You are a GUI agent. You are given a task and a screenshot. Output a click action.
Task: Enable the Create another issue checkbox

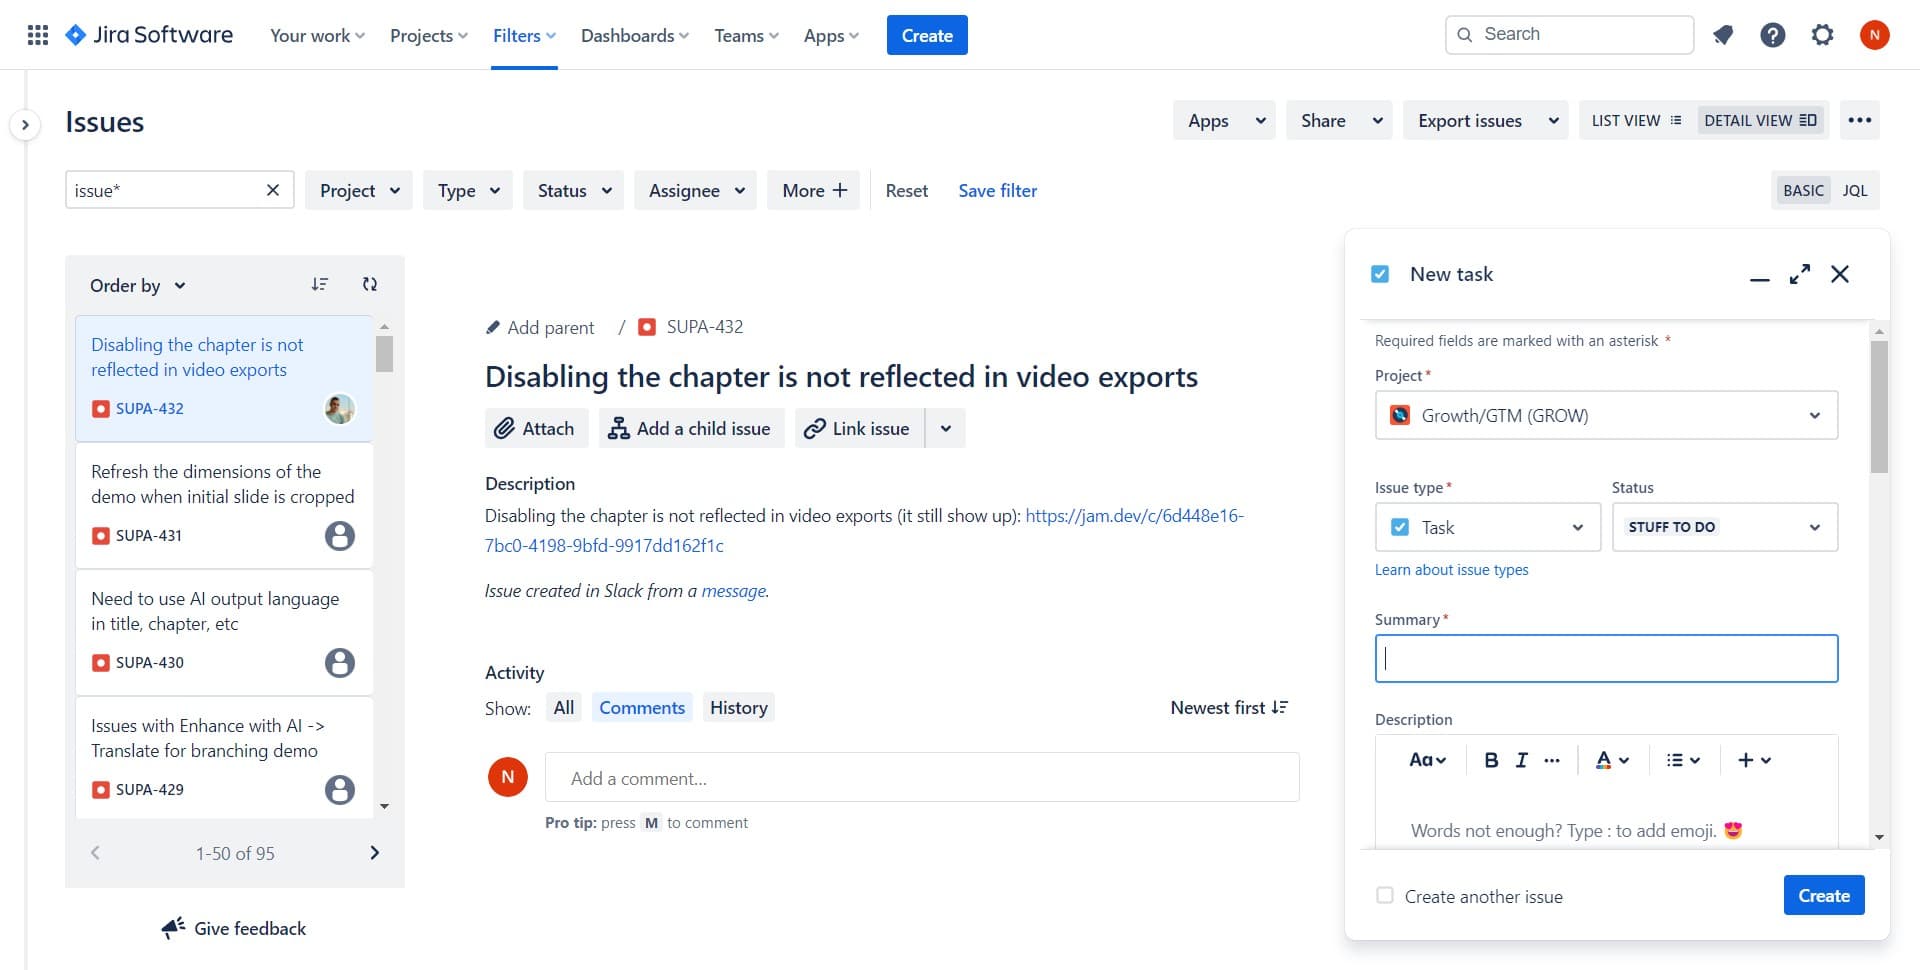(x=1385, y=896)
